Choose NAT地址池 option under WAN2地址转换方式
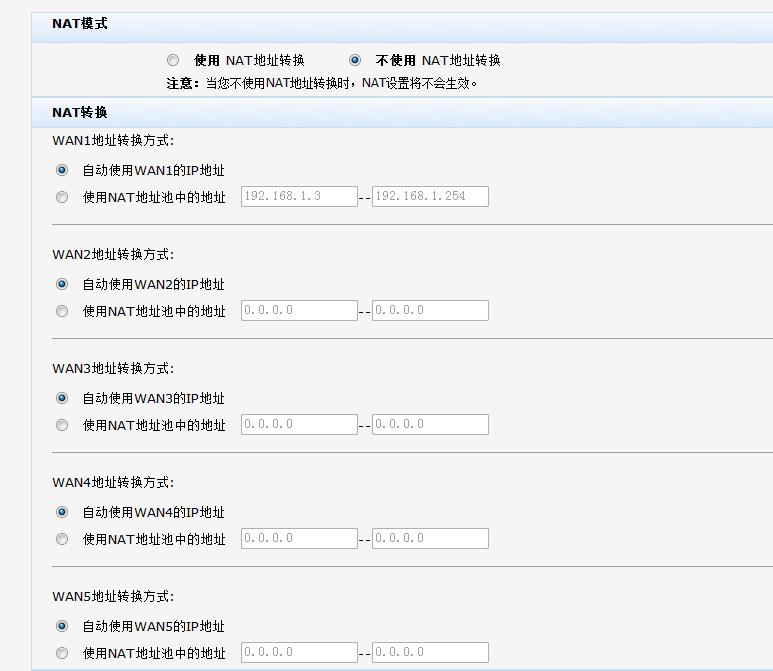Image resolution: width=773 pixels, height=671 pixels. point(62,311)
